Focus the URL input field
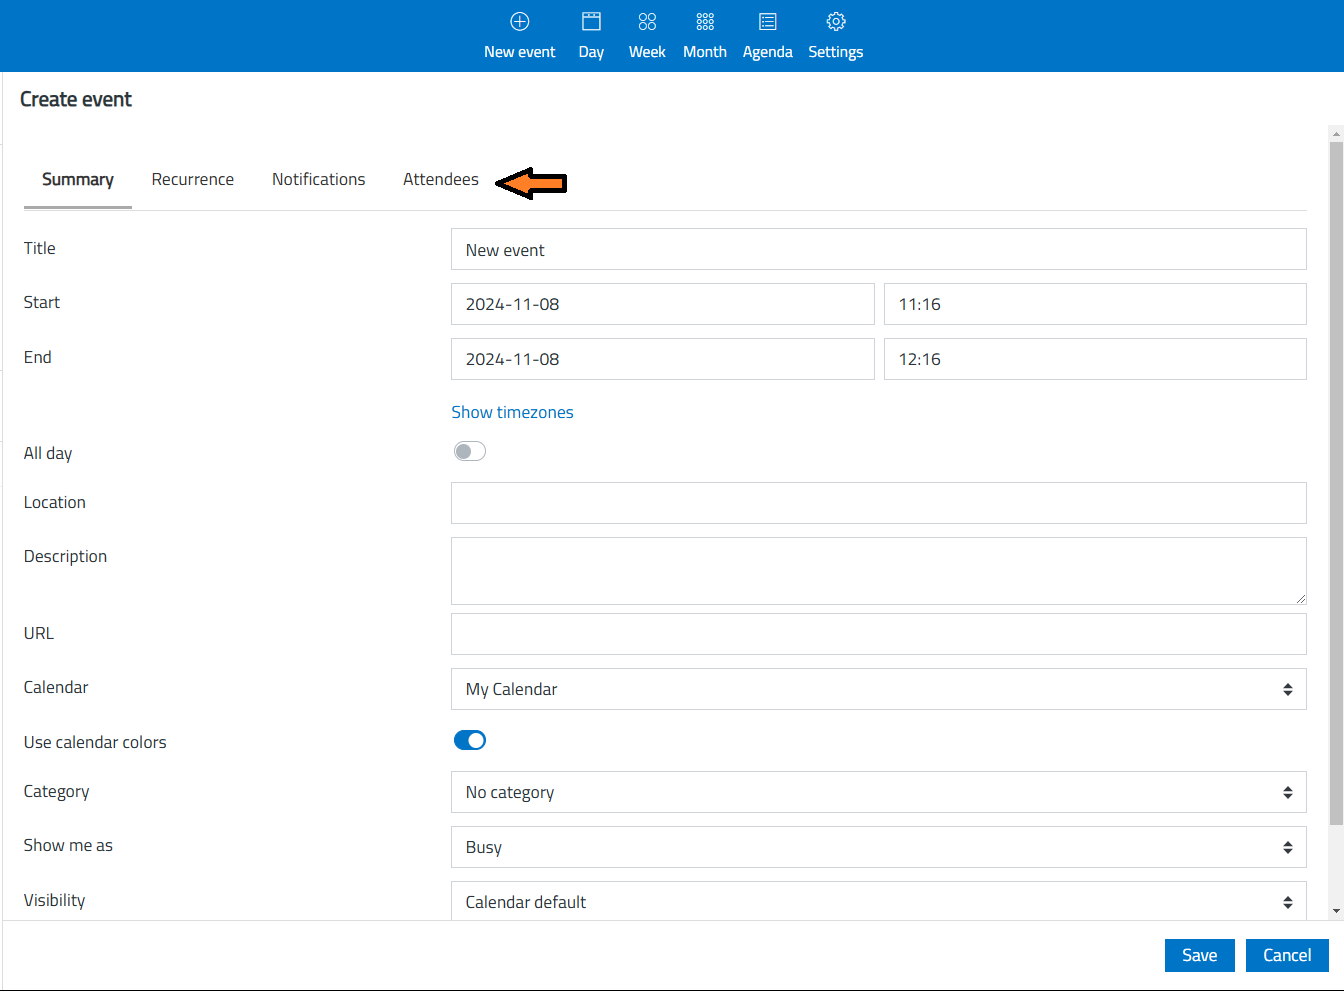The height and width of the screenshot is (991, 1344). [x=878, y=634]
